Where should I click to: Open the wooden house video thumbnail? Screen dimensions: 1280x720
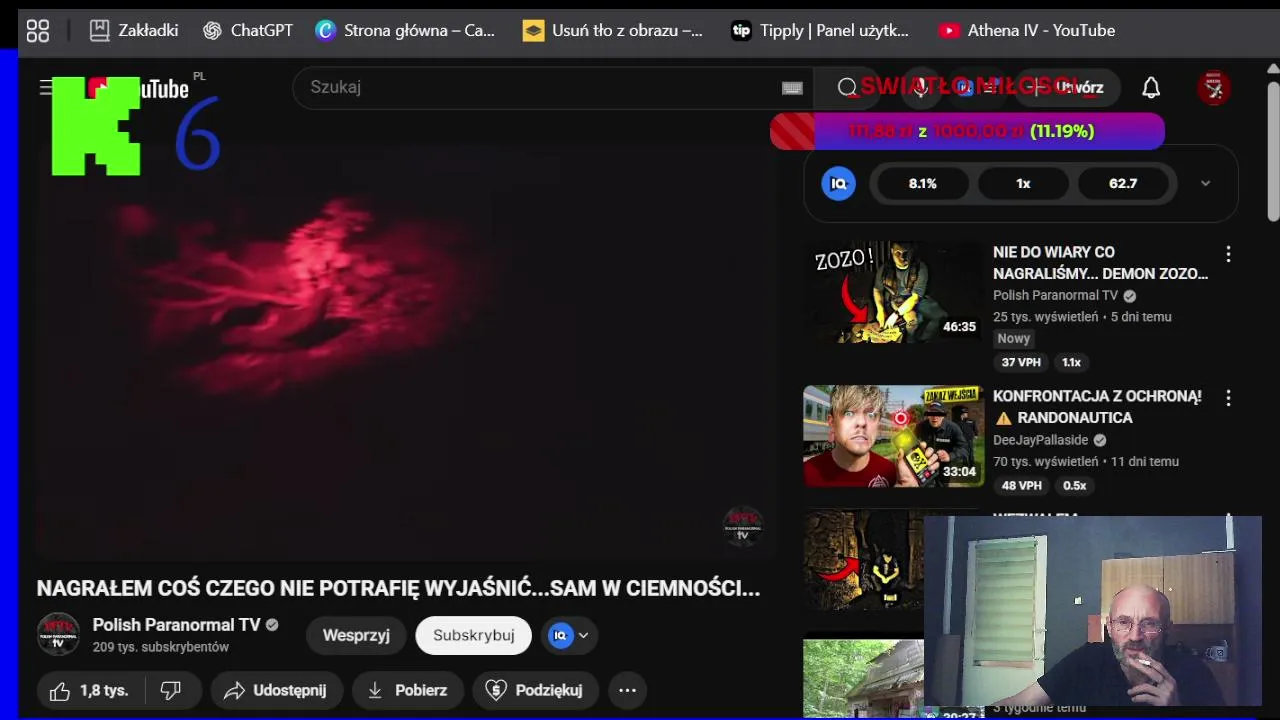click(x=864, y=679)
